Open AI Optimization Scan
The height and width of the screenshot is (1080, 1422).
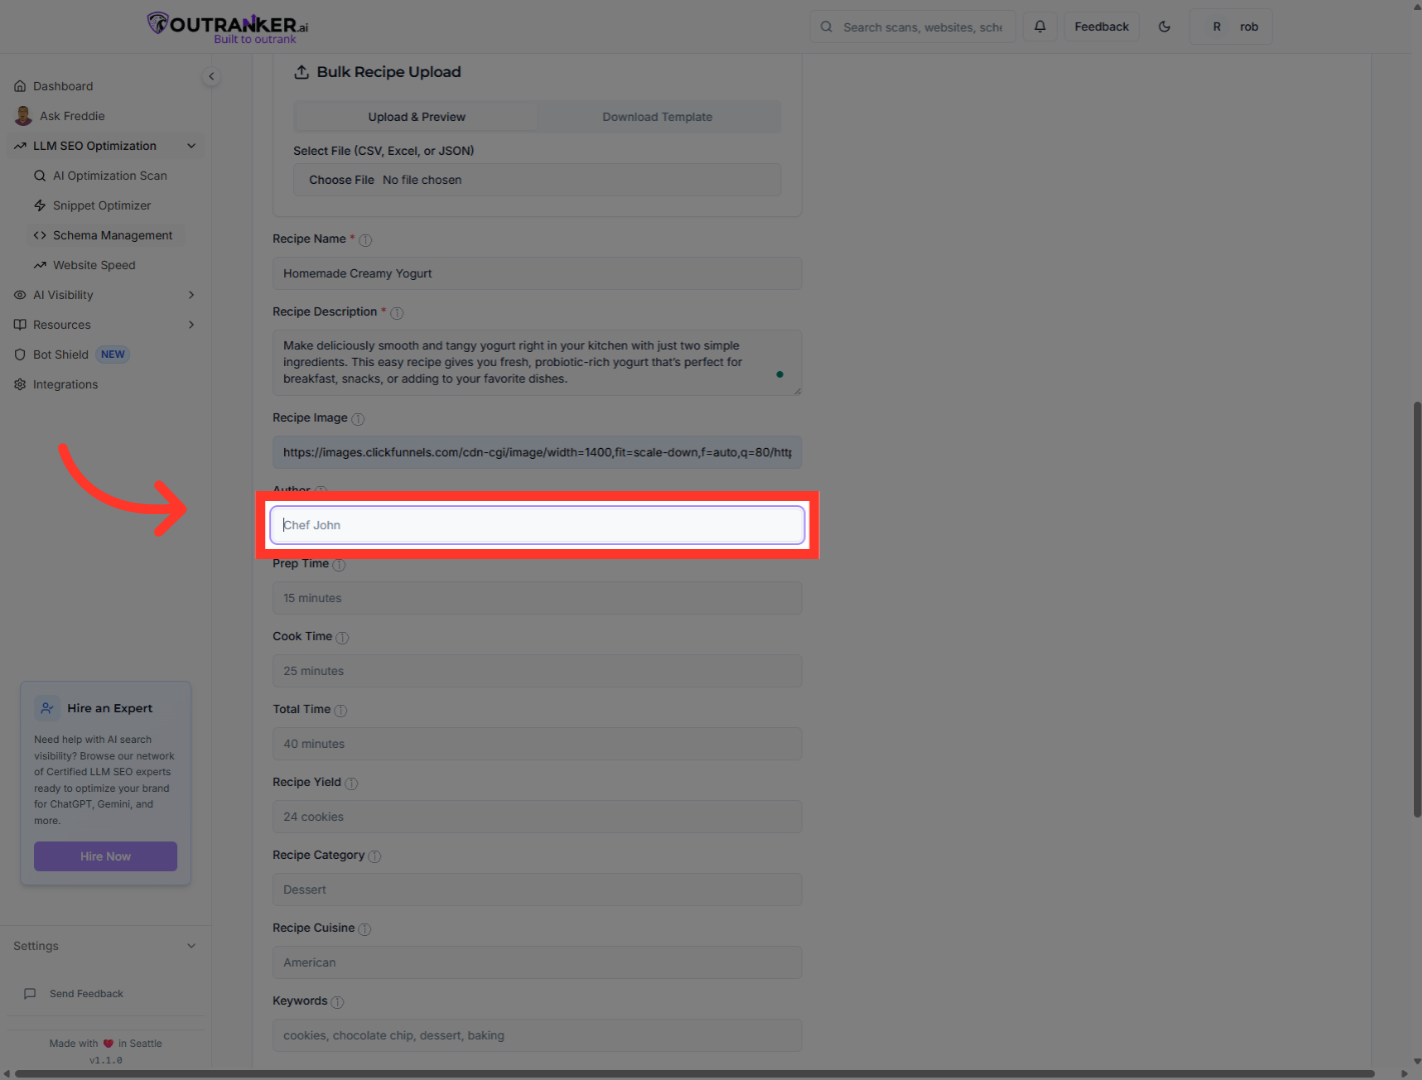[108, 176]
